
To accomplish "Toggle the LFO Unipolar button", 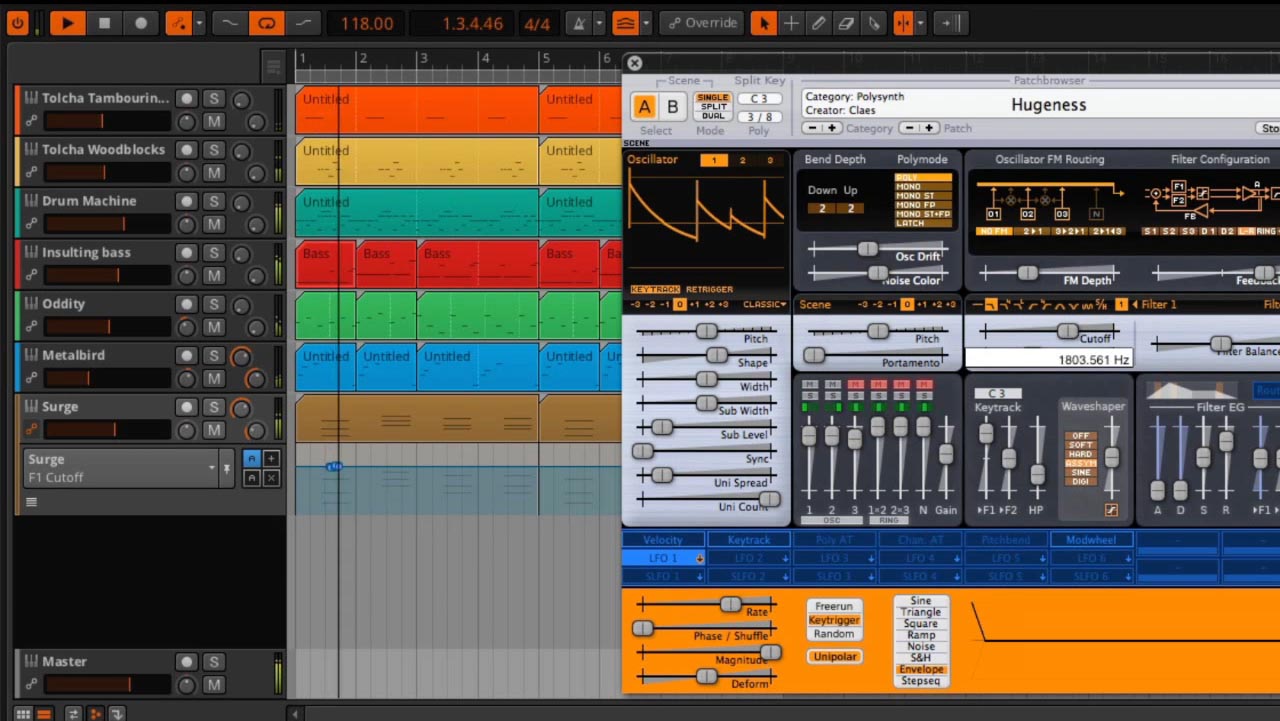I will click(x=834, y=657).
